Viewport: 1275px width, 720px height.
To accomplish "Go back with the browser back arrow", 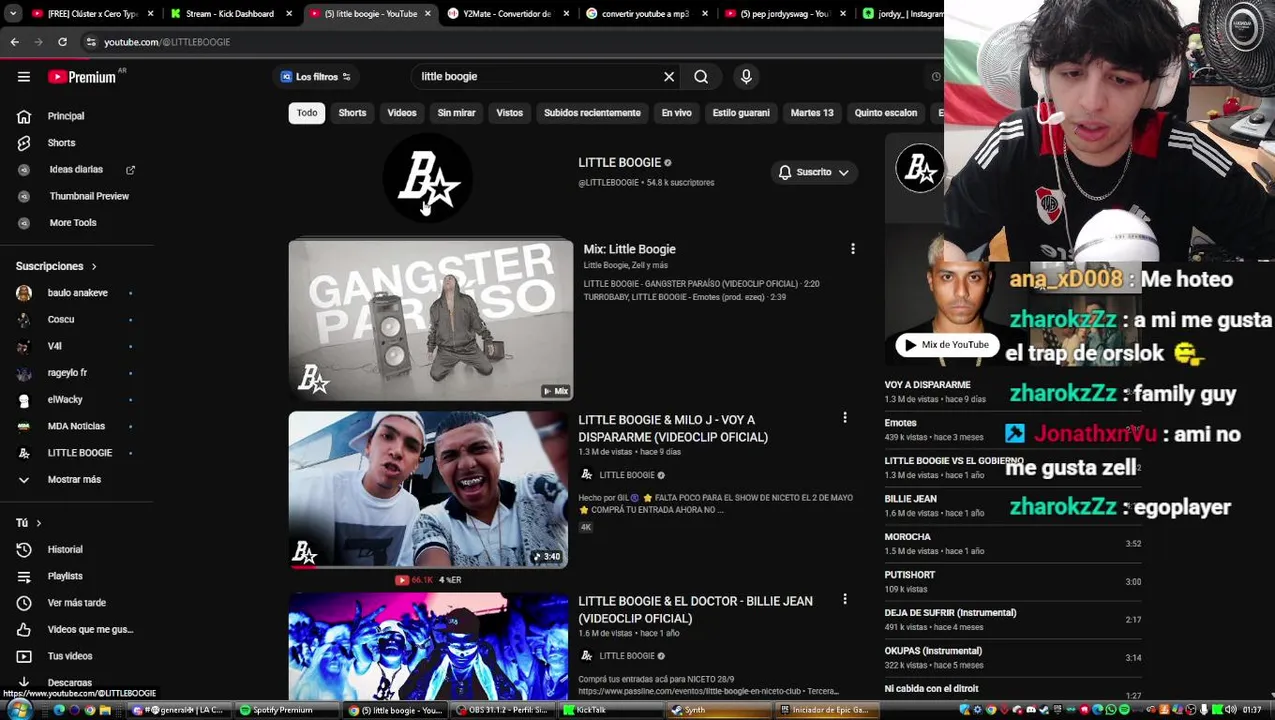I will click(15, 42).
